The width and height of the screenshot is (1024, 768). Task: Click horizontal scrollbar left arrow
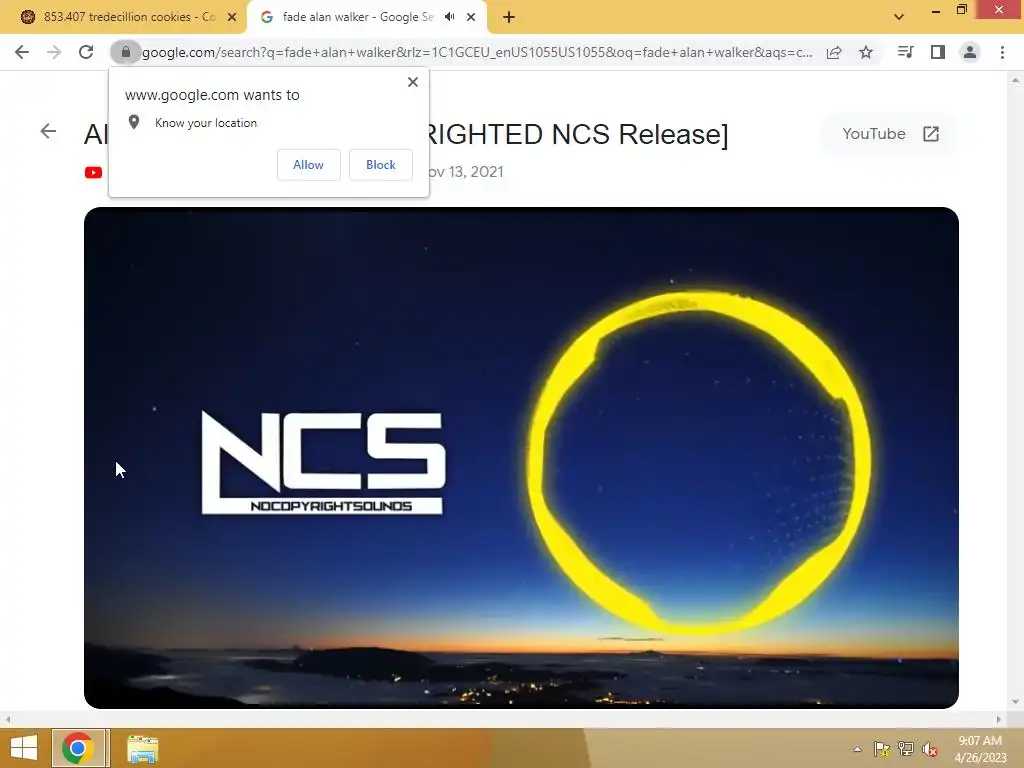(x=7, y=719)
